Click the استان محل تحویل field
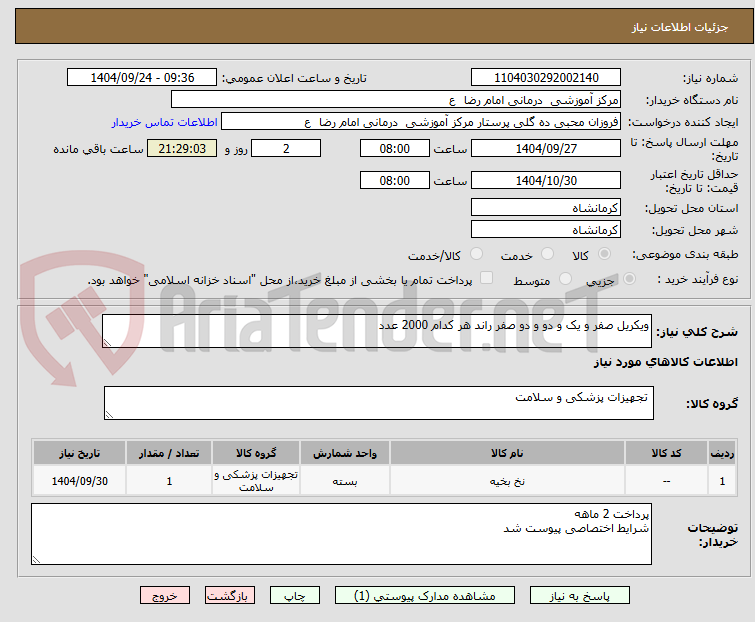The image size is (755, 622). 546,207
